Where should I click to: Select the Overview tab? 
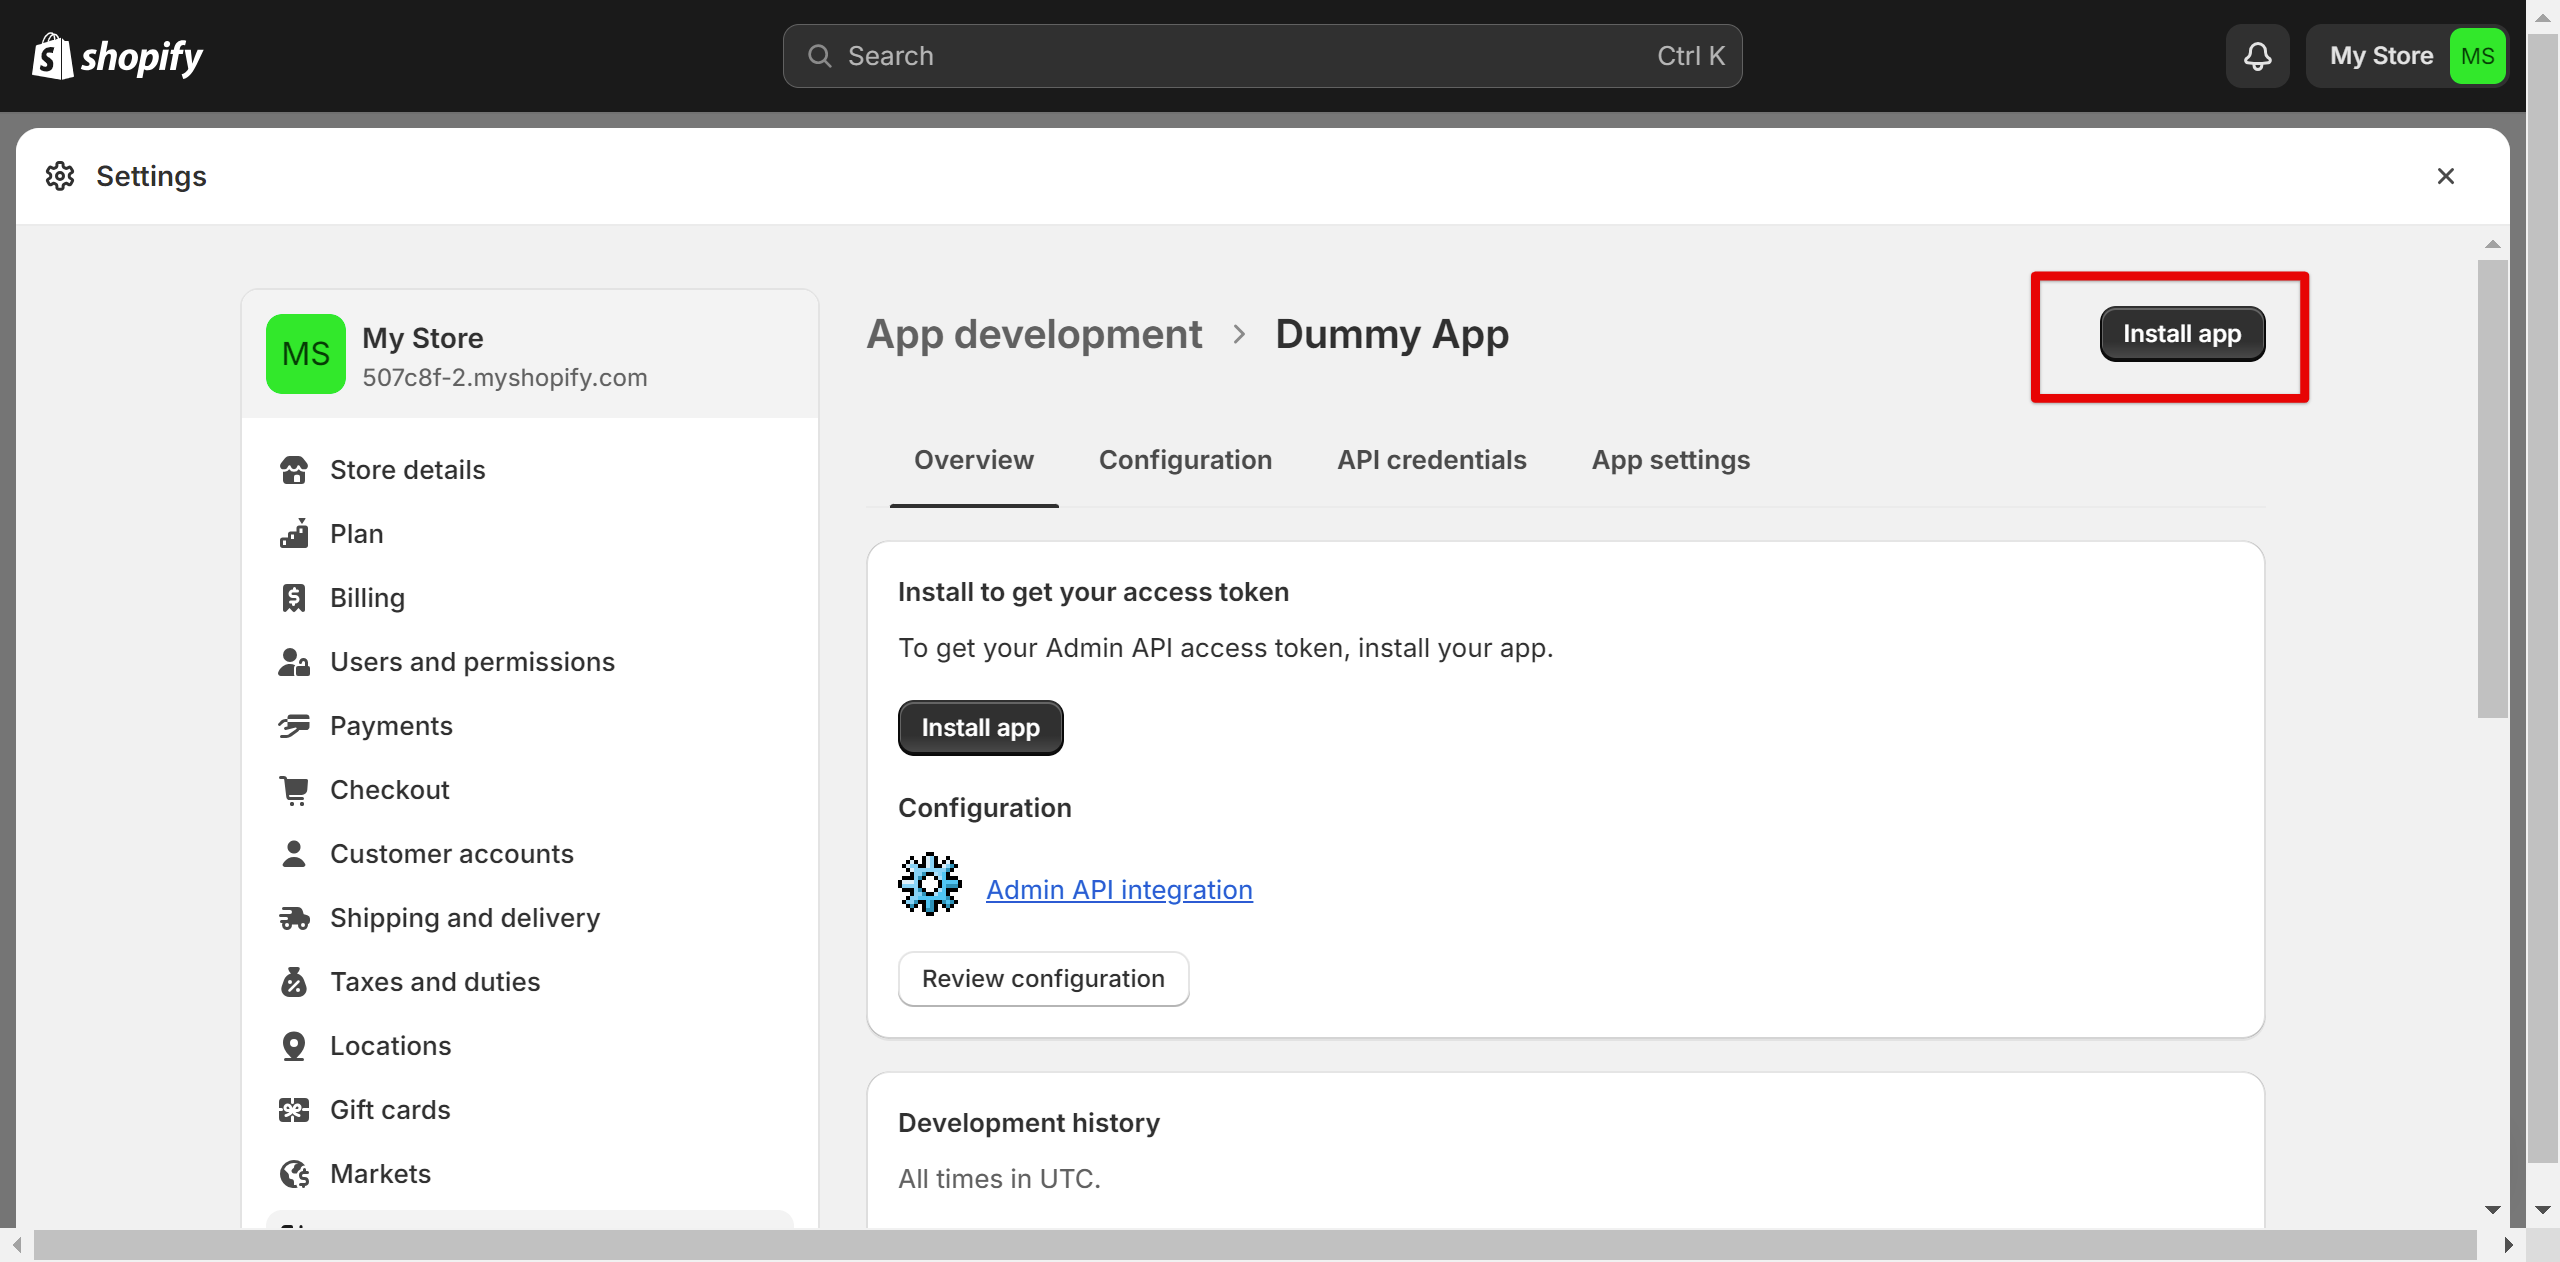[x=974, y=460]
